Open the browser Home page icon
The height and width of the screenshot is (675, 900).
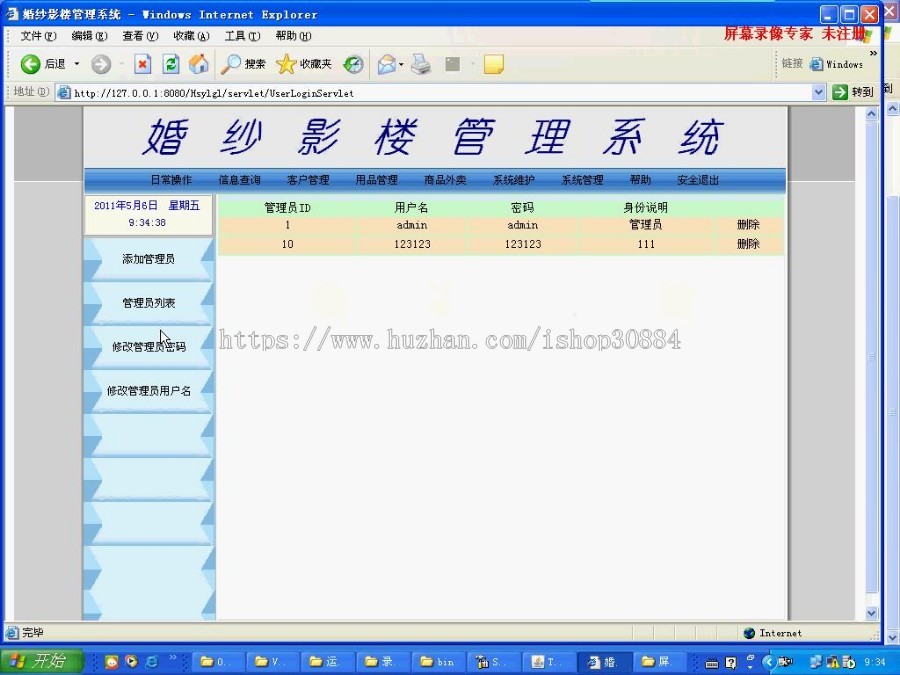pyautogui.click(x=198, y=63)
